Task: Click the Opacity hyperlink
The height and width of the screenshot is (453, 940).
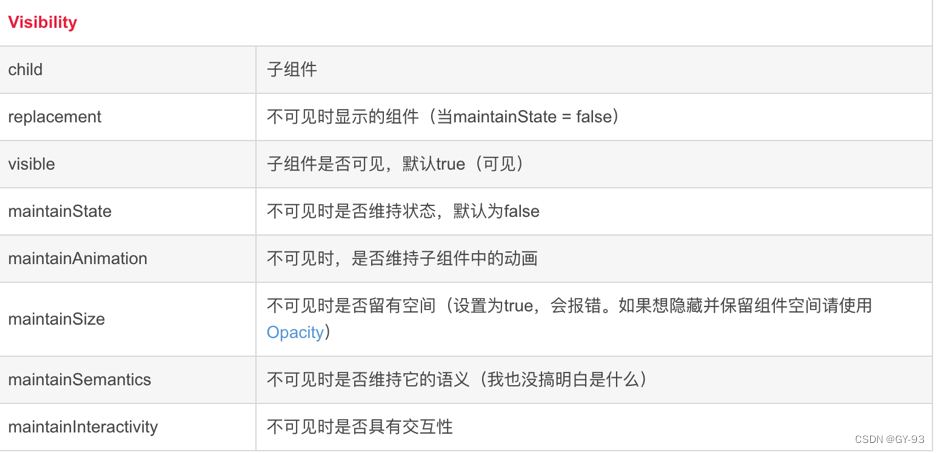Action: tap(295, 332)
